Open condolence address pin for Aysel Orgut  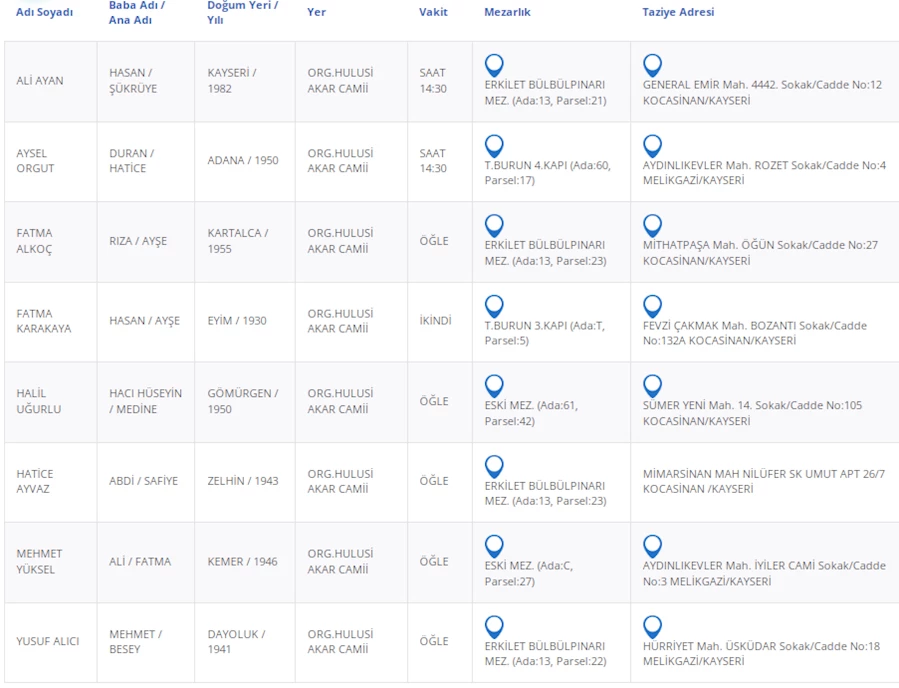(x=652, y=145)
